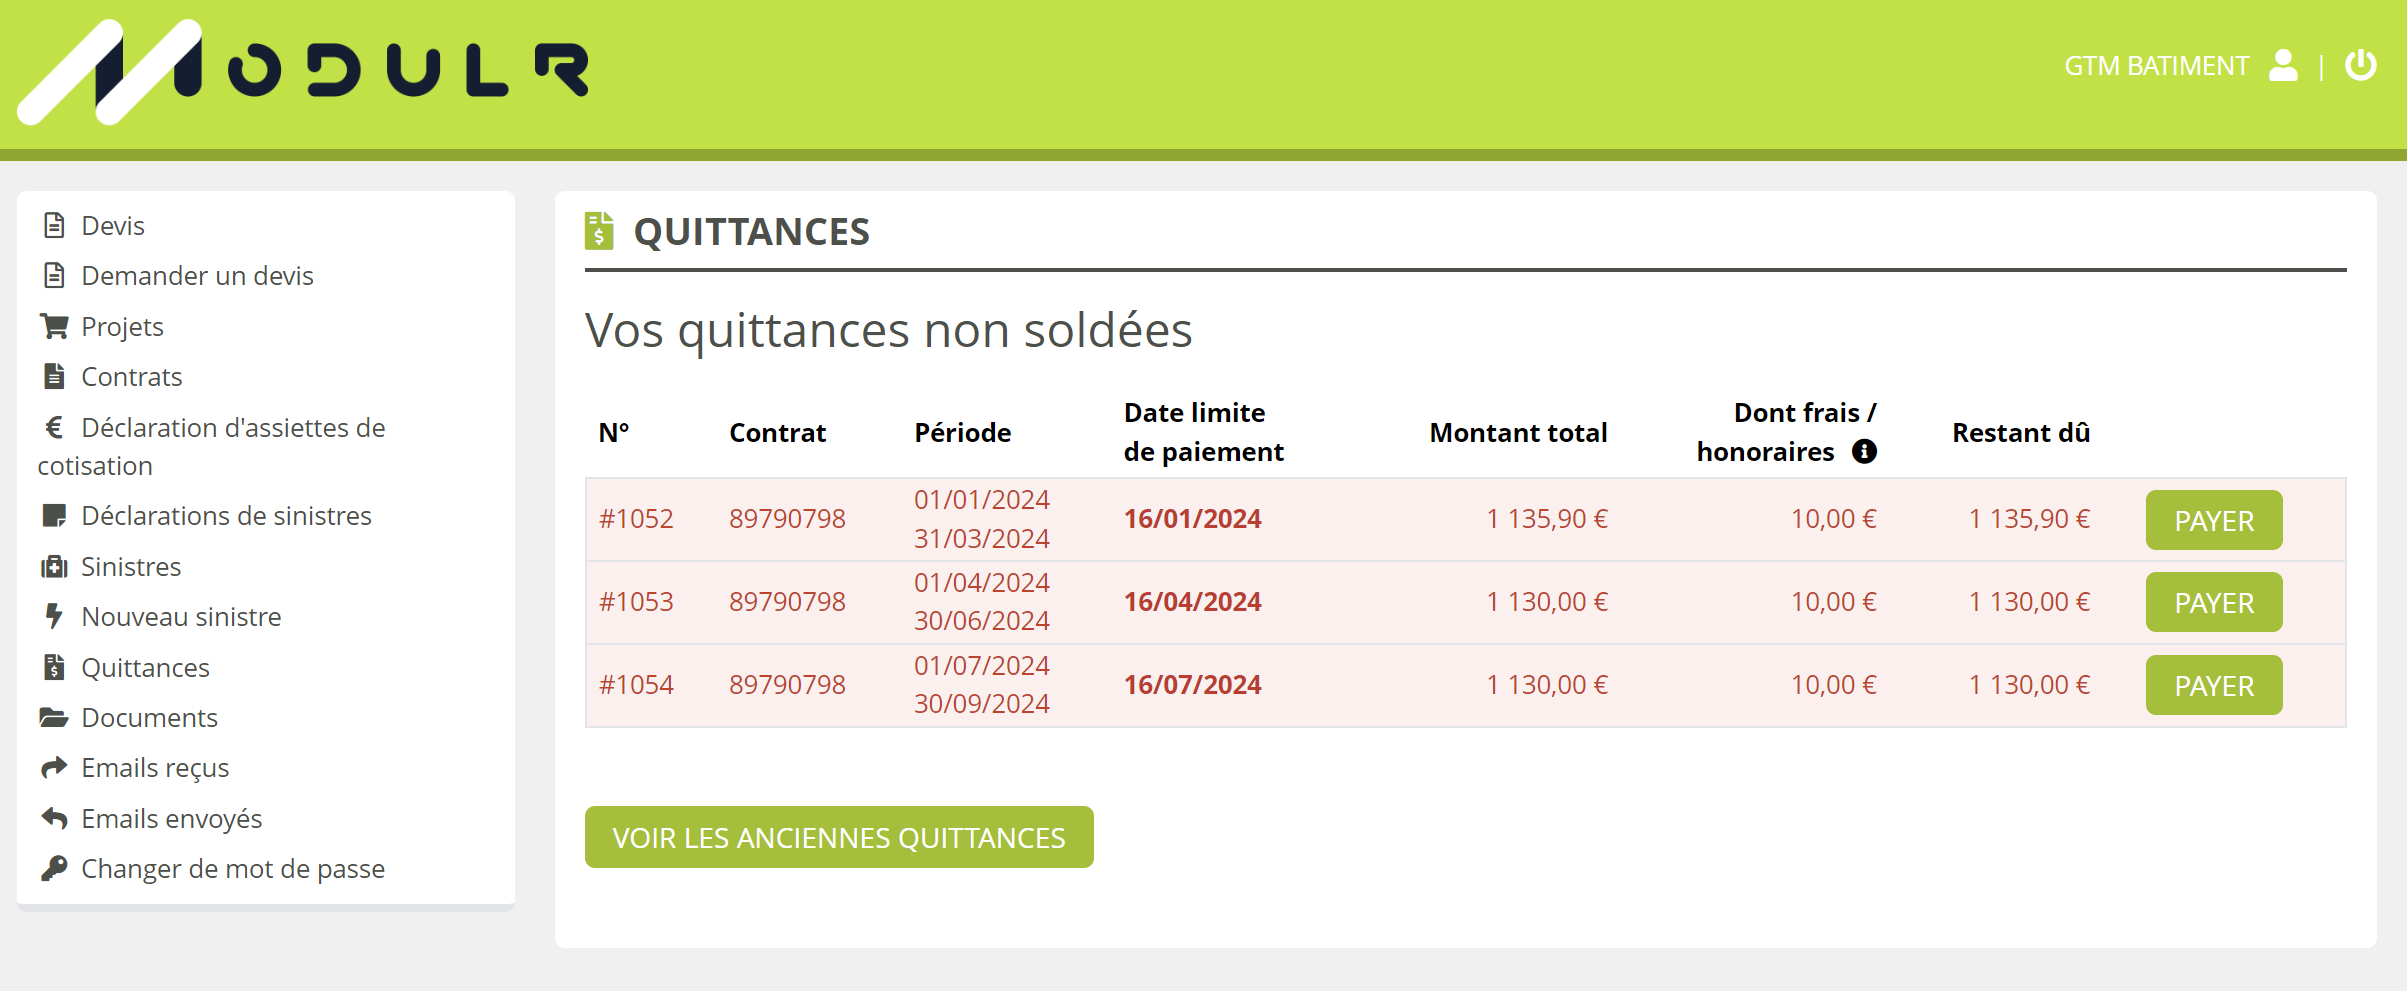Select Déclarations de sinistres in sidebar
The height and width of the screenshot is (991, 2407).
point(226,516)
